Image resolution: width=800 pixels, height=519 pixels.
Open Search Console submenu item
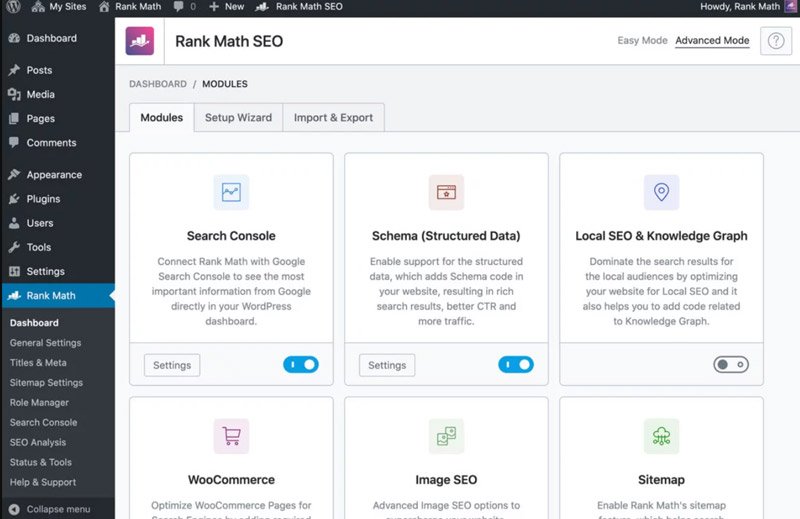(43, 423)
